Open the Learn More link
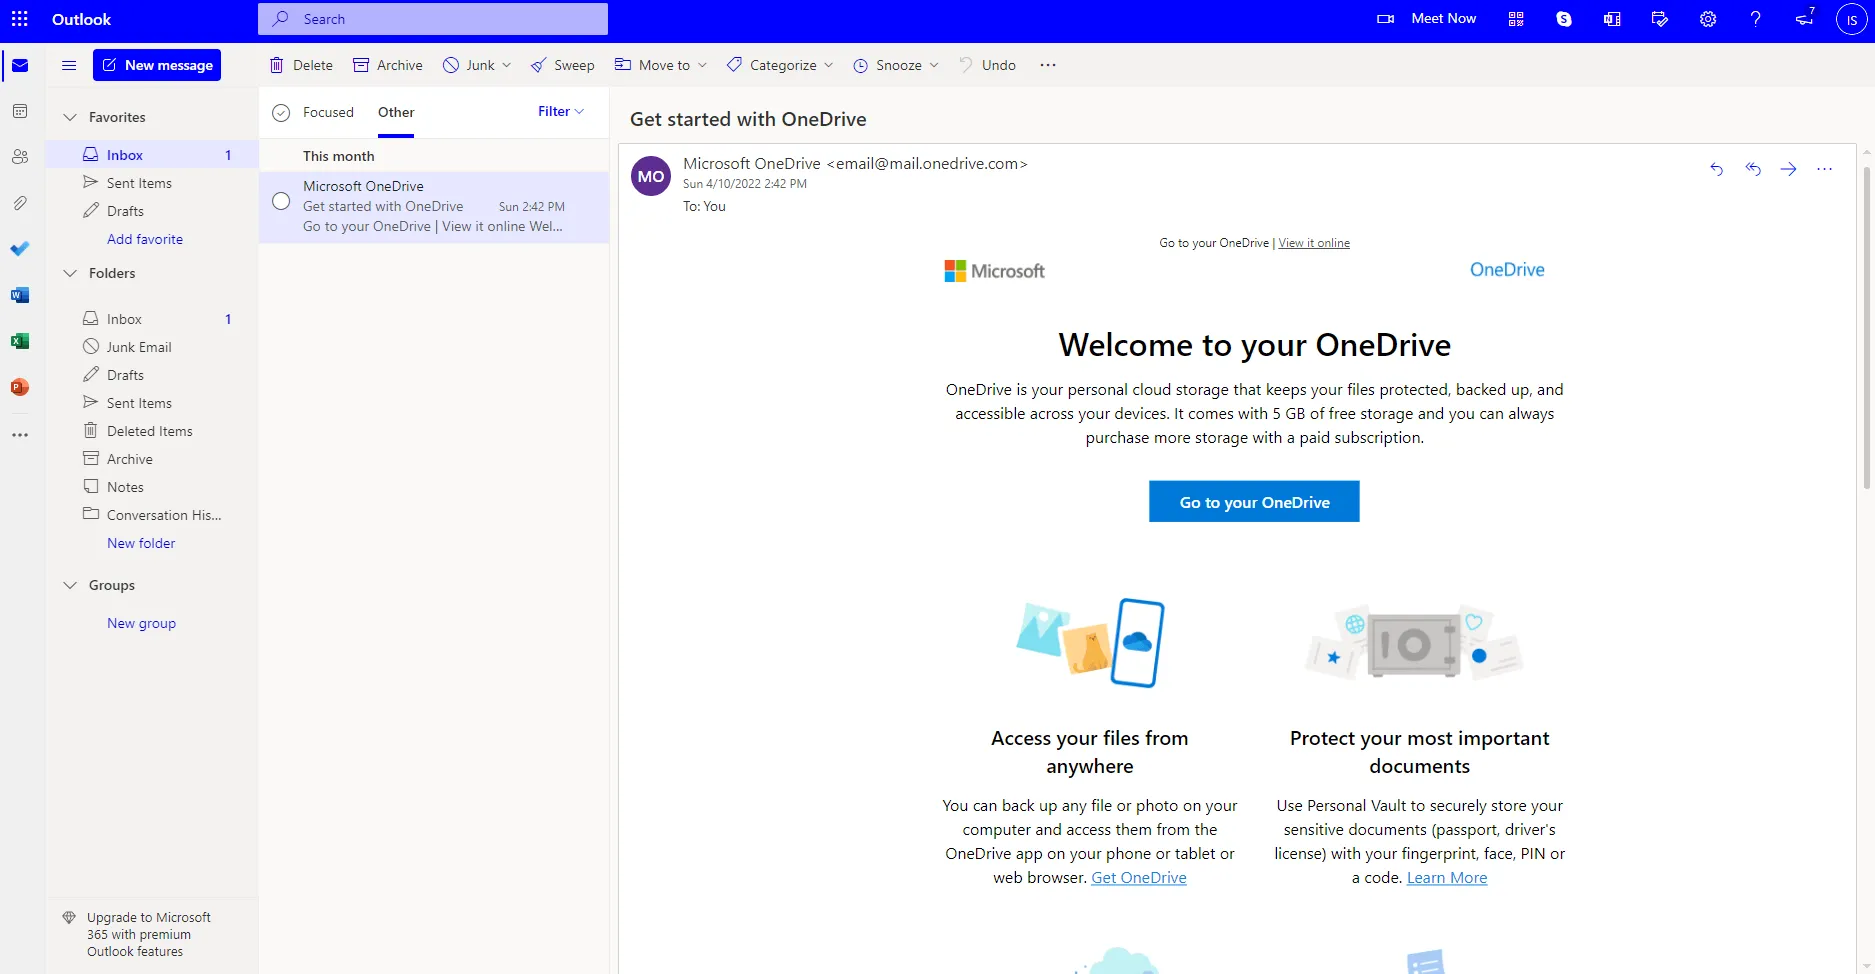This screenshot has width=1875, height=974. click(1447, 878)
